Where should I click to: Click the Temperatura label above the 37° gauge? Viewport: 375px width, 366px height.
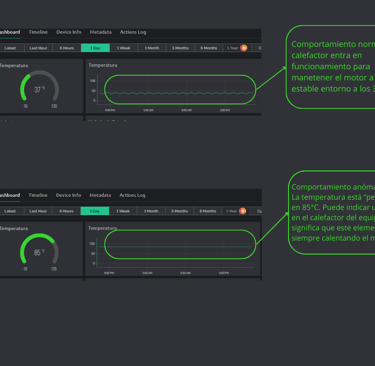[14, 66]
